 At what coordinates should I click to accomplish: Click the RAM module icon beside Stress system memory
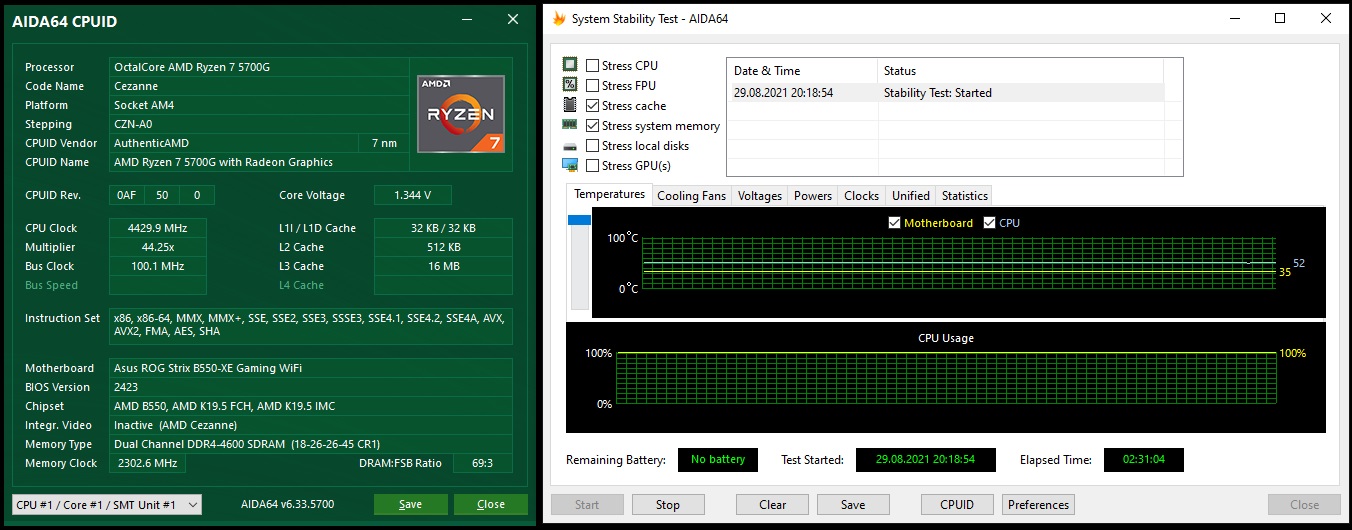click(x=570, y=125)
